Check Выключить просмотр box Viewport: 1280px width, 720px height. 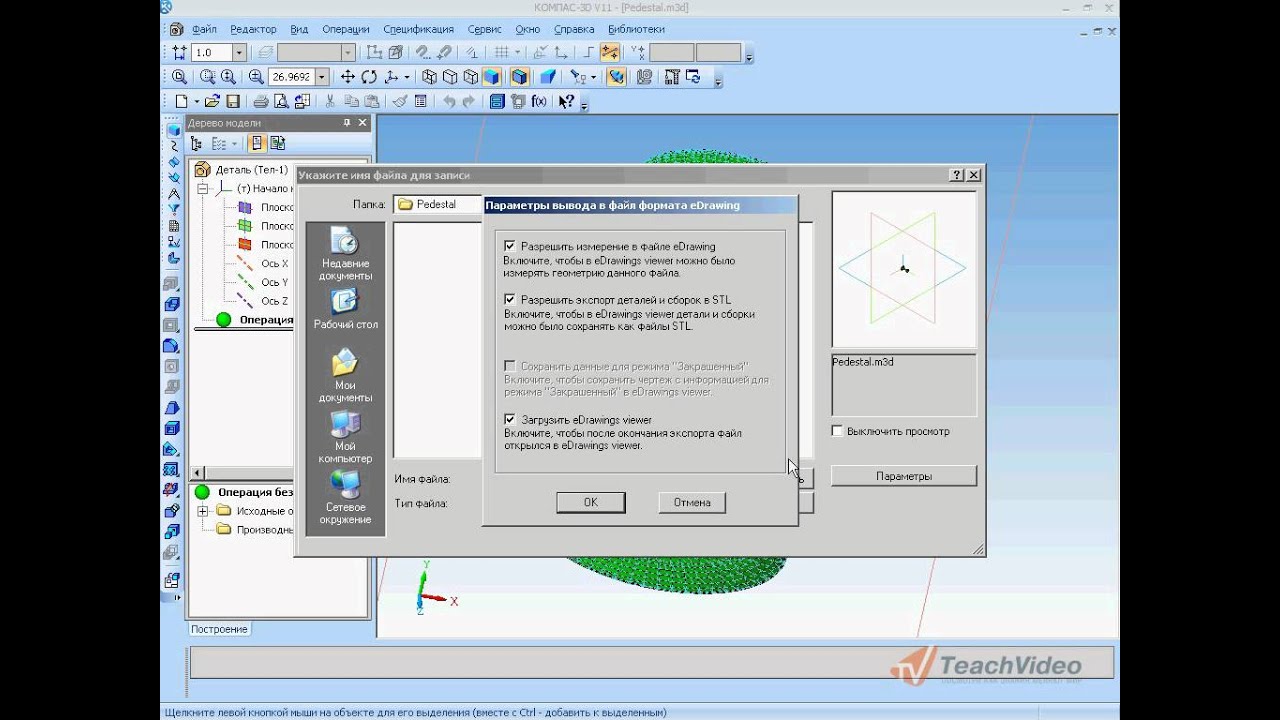coord(837,431)
